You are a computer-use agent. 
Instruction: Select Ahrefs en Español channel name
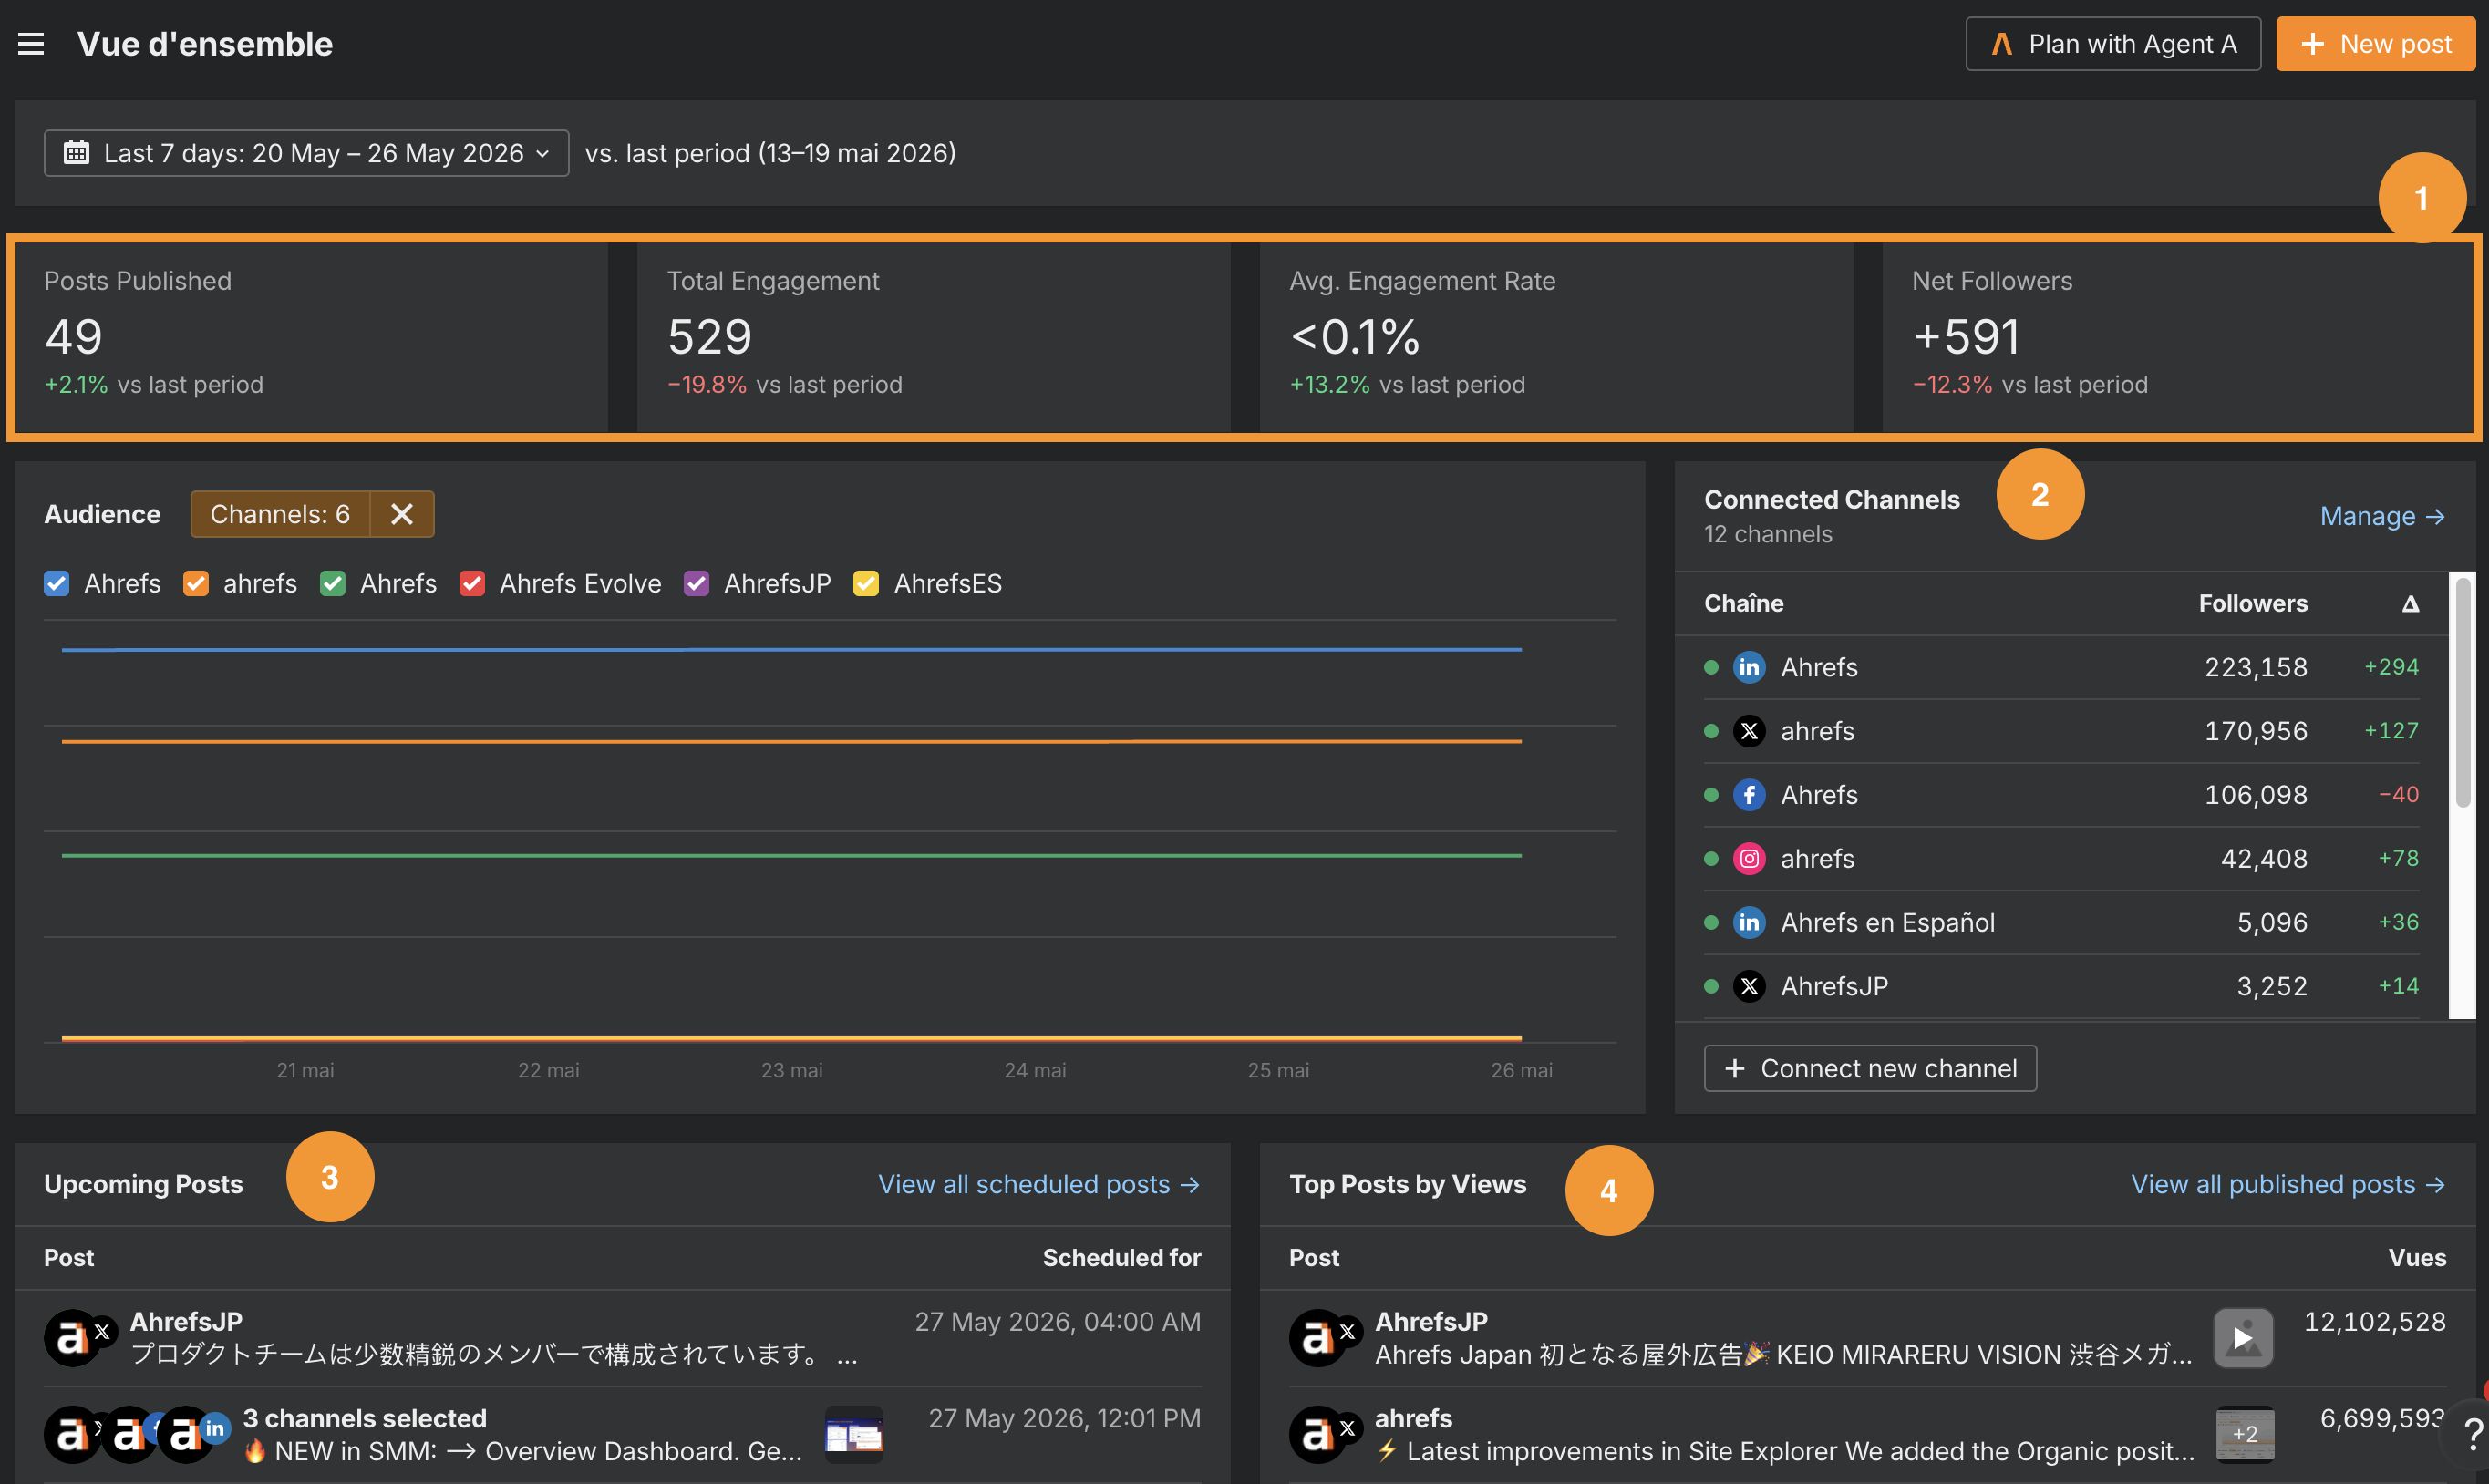pos(1887,923)
